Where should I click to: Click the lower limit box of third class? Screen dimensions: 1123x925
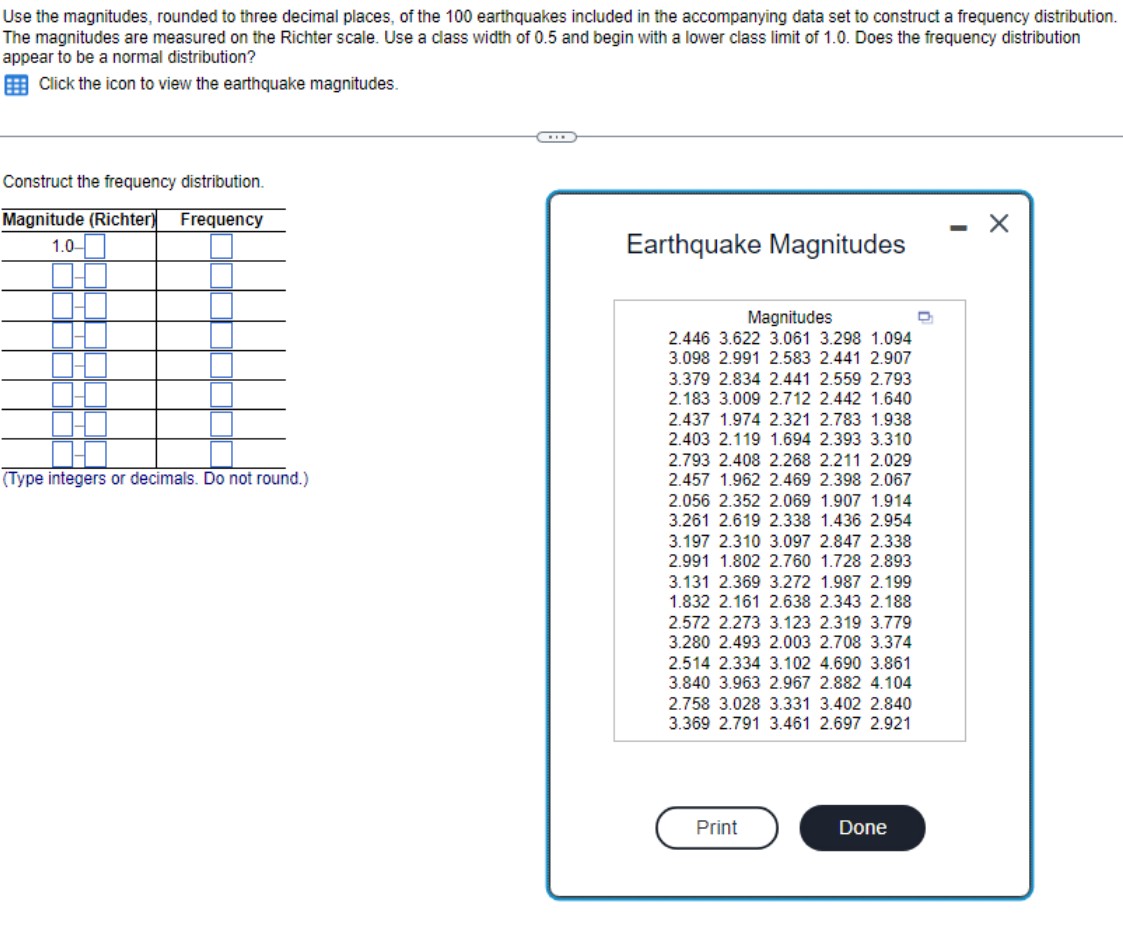(62, 306)
